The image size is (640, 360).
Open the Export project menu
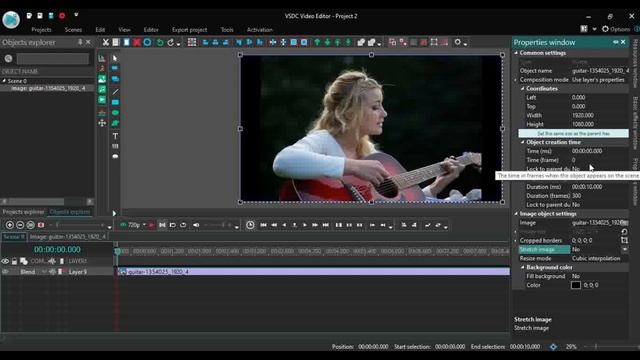(x=189, y=30)
